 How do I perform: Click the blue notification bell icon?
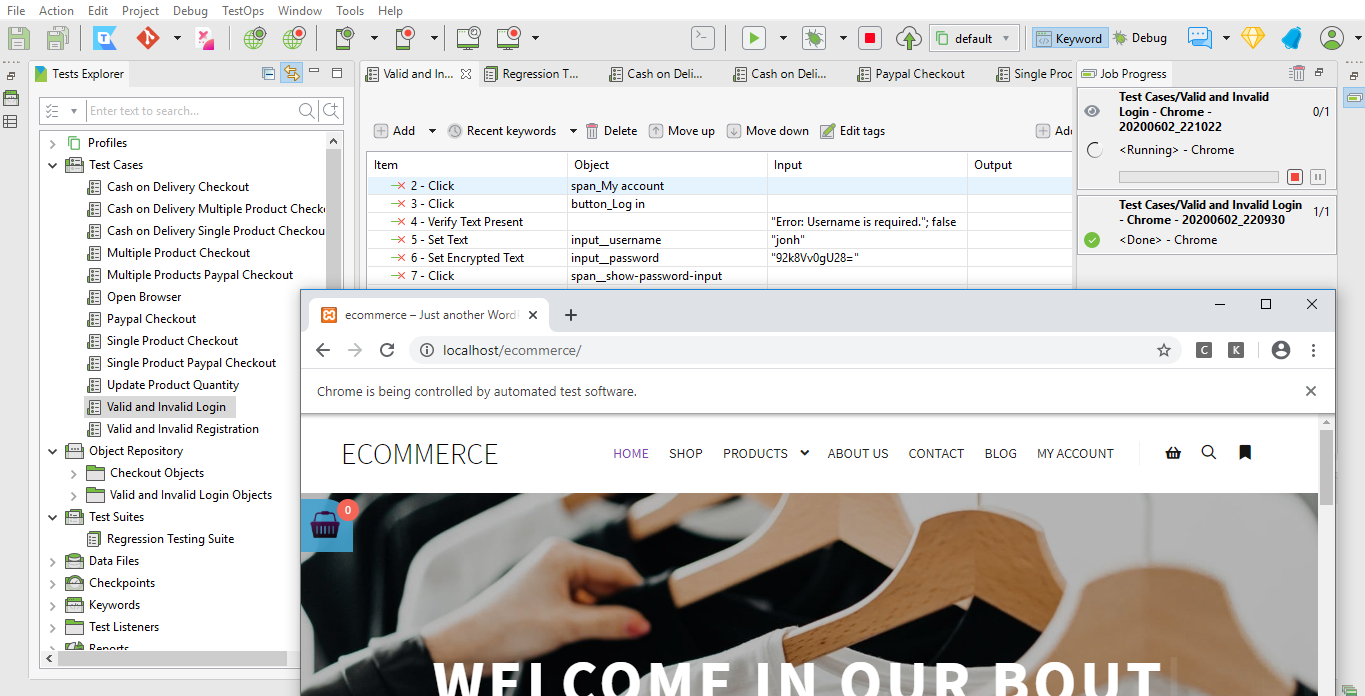tap(1291, 38)
